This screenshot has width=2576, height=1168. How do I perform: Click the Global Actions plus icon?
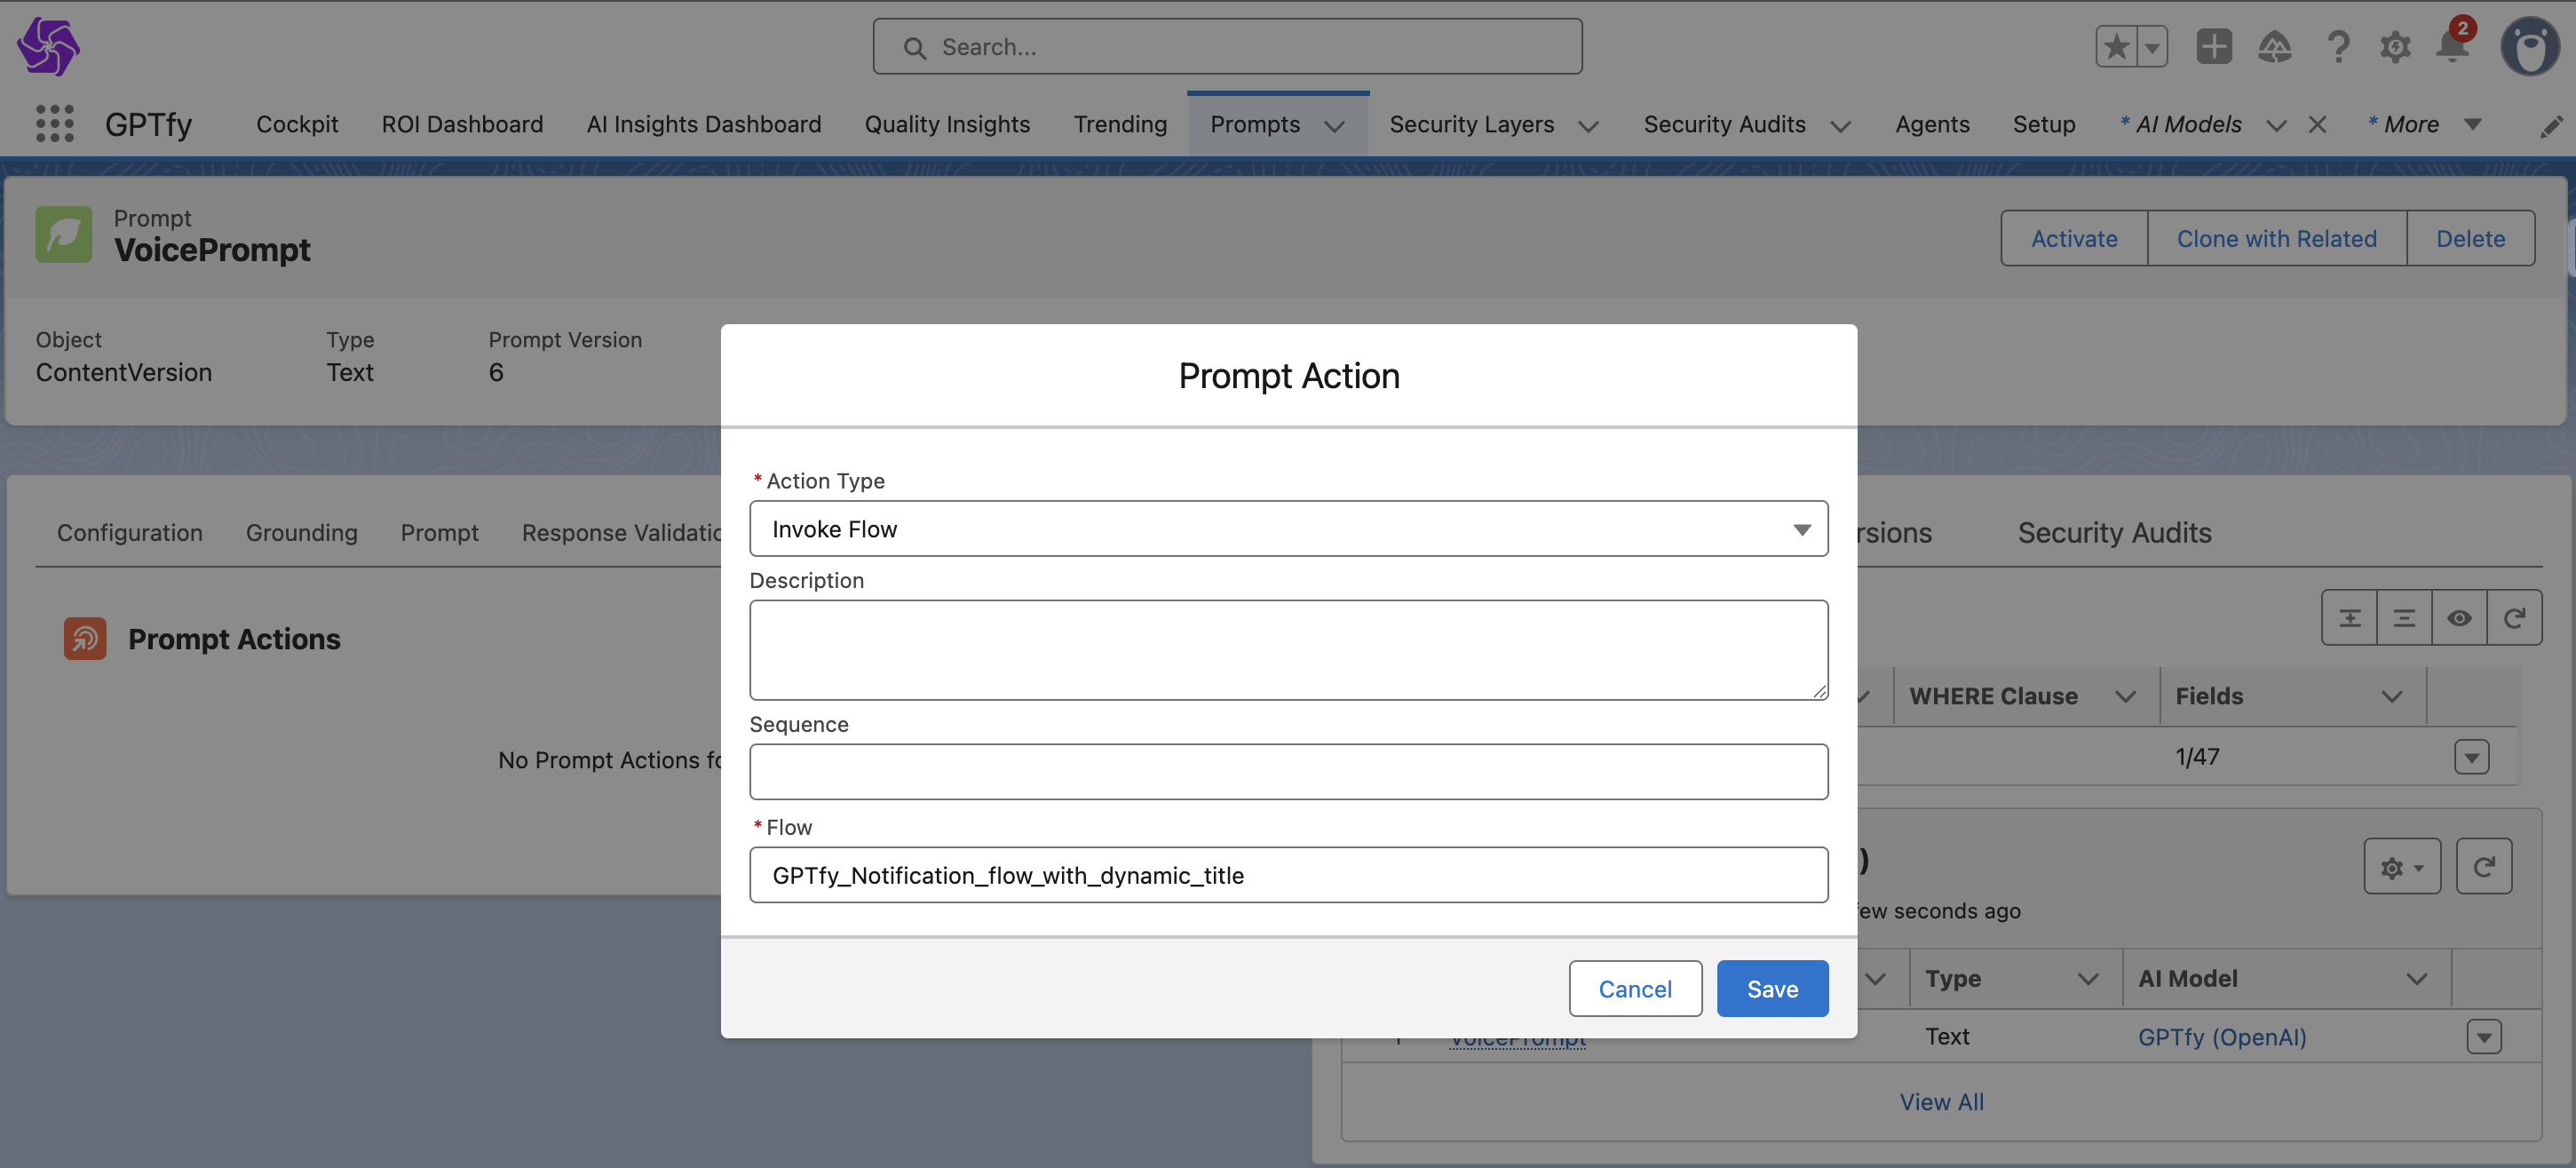pyautogui.click(x=2213, y=47)
